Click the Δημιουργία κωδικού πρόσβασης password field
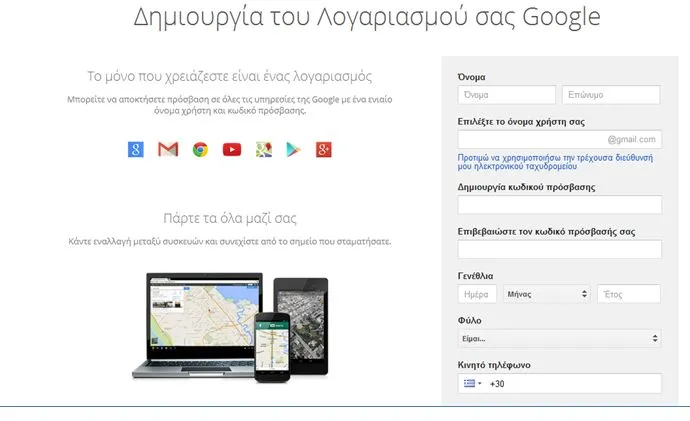690x421 pixels. (x=559, y=205)
